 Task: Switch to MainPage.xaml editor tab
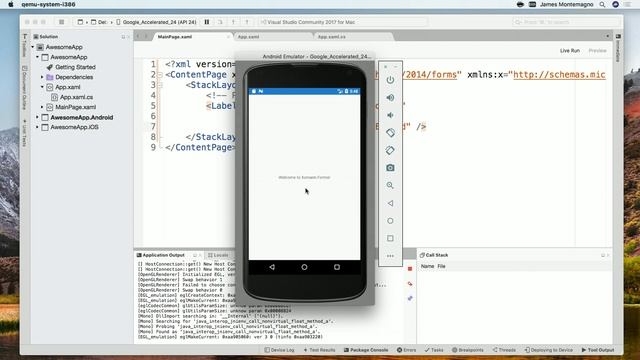click(x=175, y=37)
